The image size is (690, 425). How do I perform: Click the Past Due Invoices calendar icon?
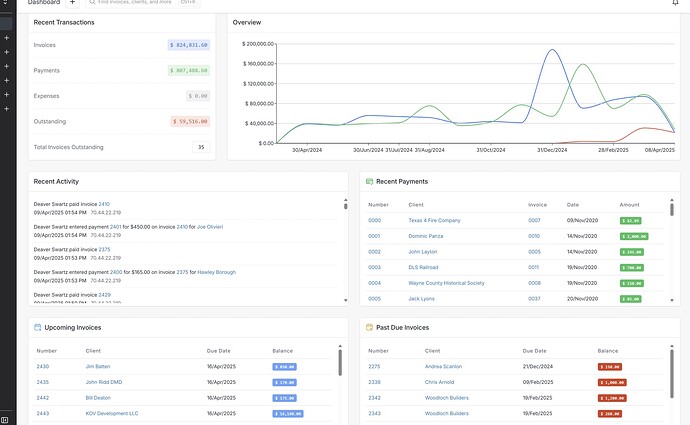tap(369, 327)
